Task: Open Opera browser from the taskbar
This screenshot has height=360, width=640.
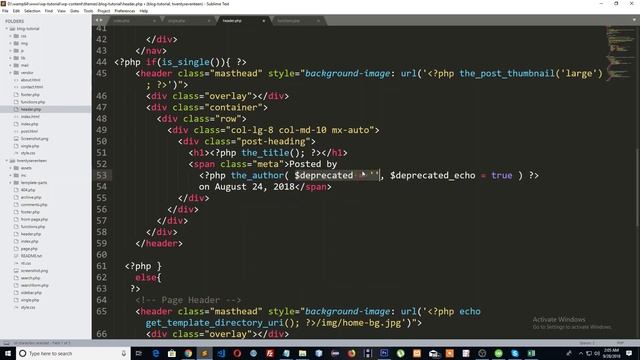Action: (x=237, y=353)
